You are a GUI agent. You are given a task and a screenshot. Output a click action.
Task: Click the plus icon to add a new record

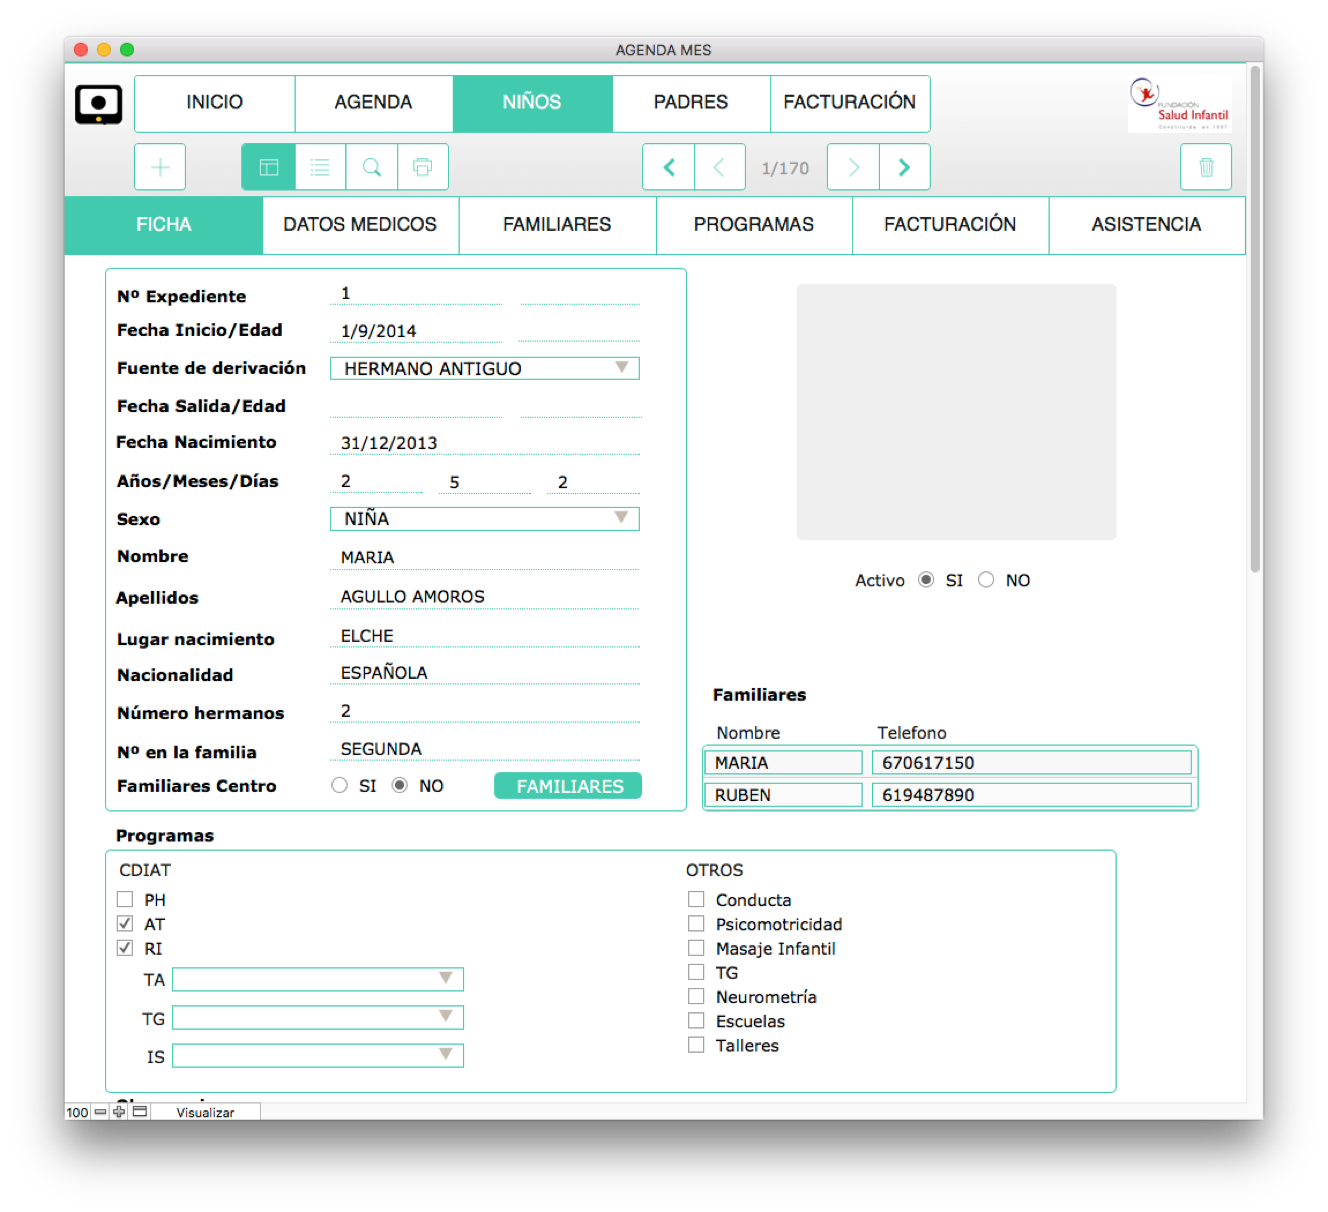(x=160, y=167)
